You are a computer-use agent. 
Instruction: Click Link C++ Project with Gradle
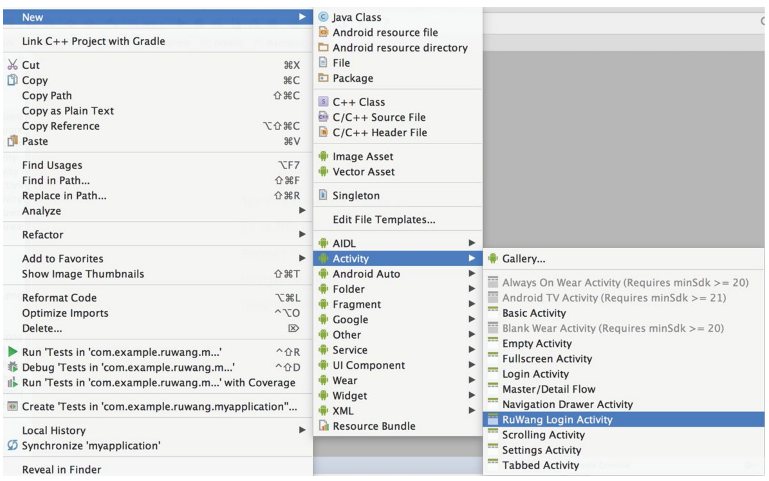(93, 41)
